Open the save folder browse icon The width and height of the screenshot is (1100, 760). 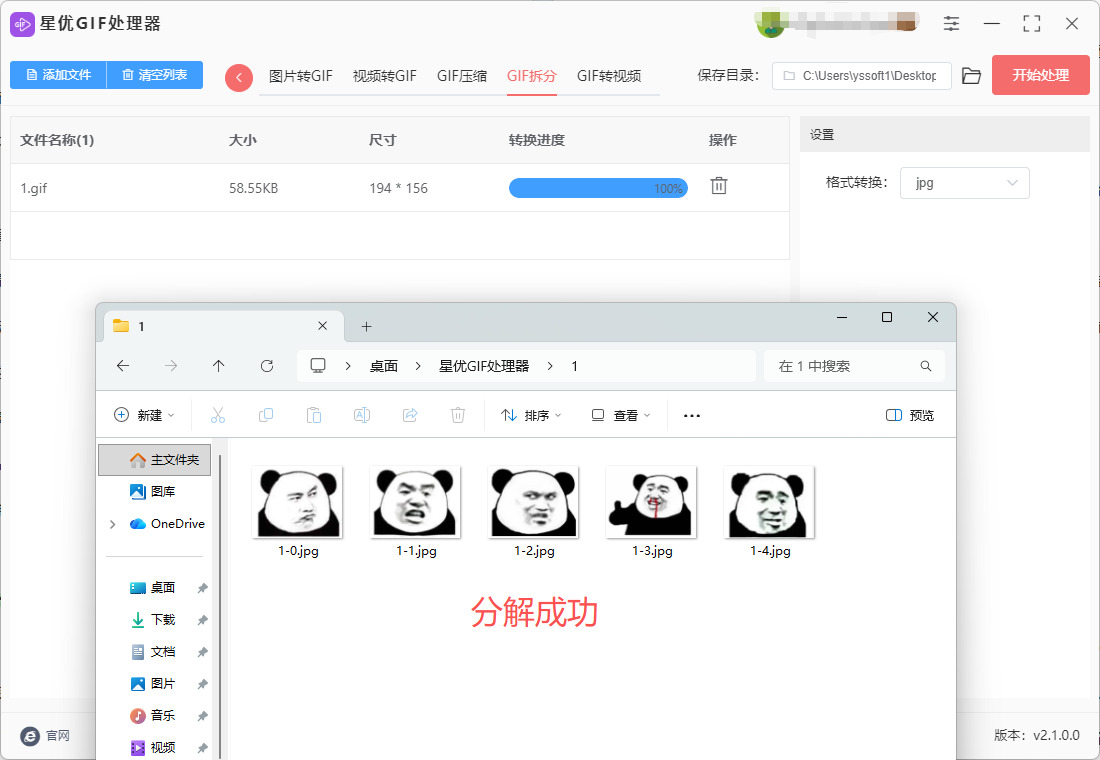coord(972,76)
